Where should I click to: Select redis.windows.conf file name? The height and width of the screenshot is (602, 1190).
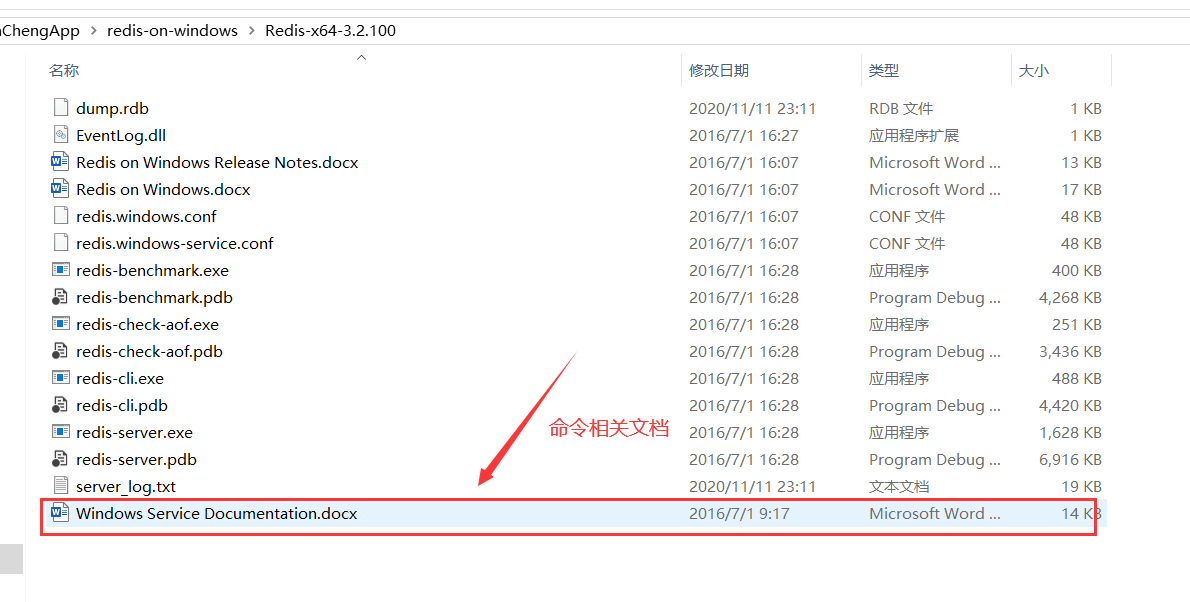146,216
